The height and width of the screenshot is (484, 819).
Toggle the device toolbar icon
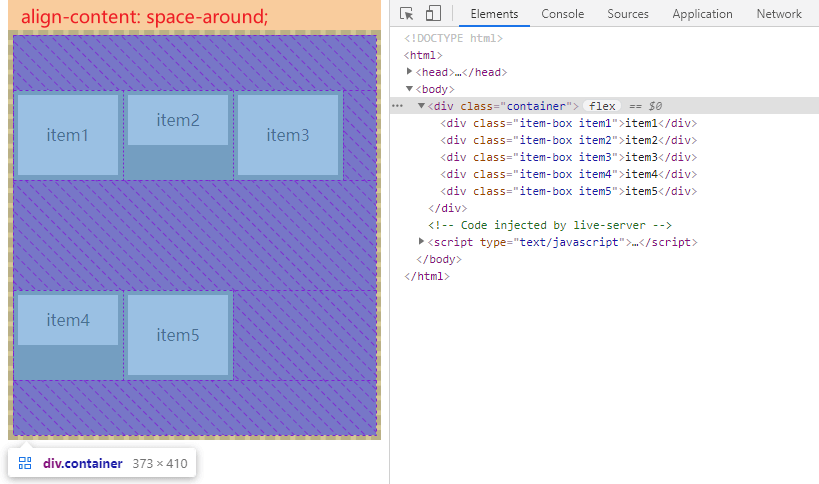[433, 14]
